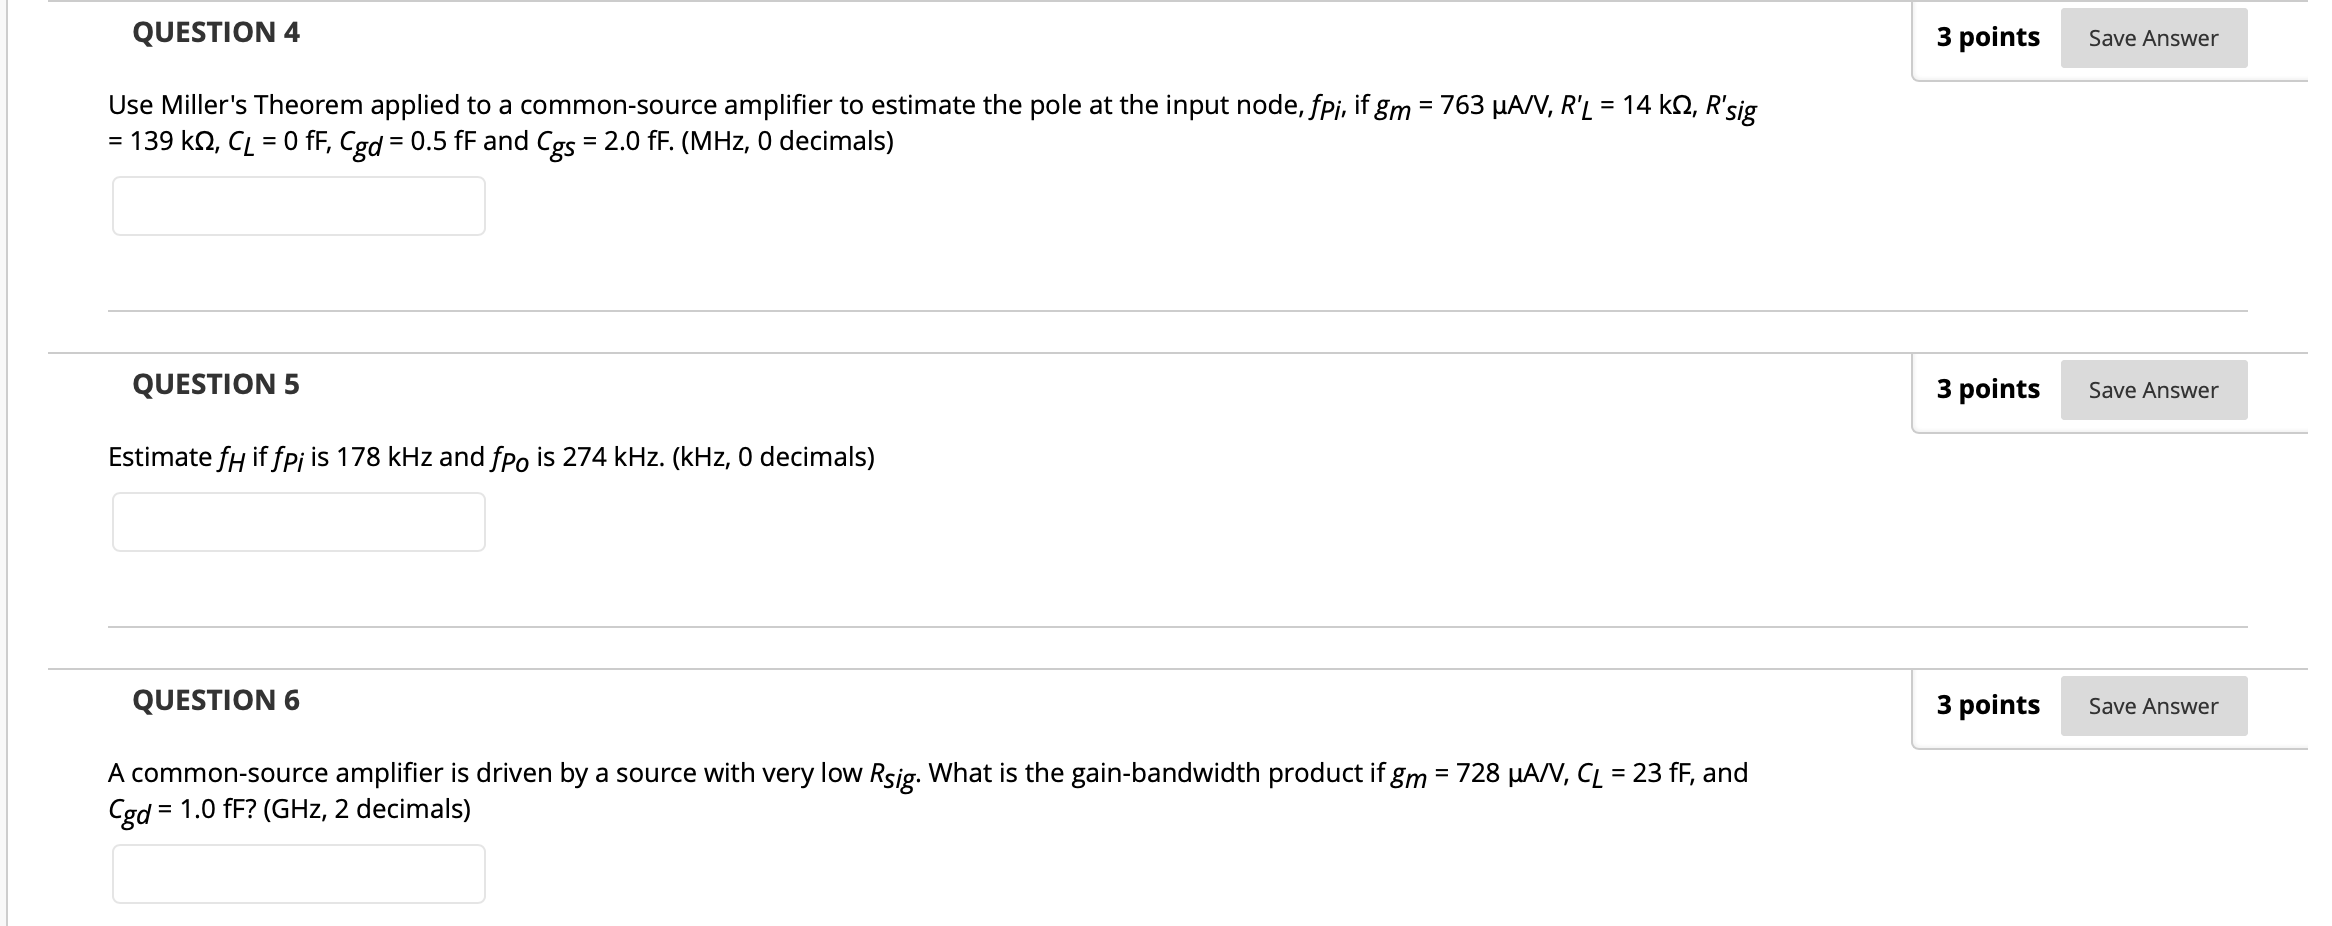Click Save Answer for Question 6

(x=2153, y=706)
